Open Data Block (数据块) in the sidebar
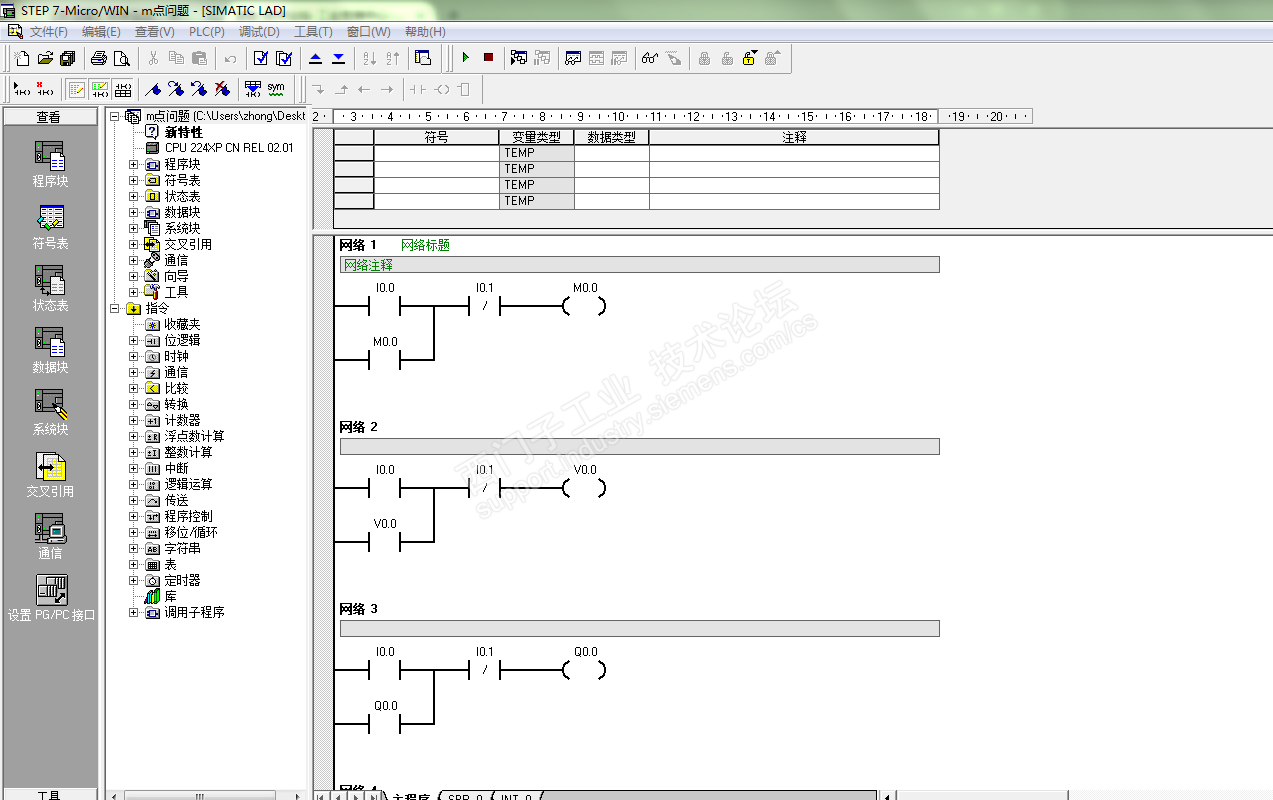Image resolution: width=1273 pixels, height=800 pixels. (x=50, y=351)
